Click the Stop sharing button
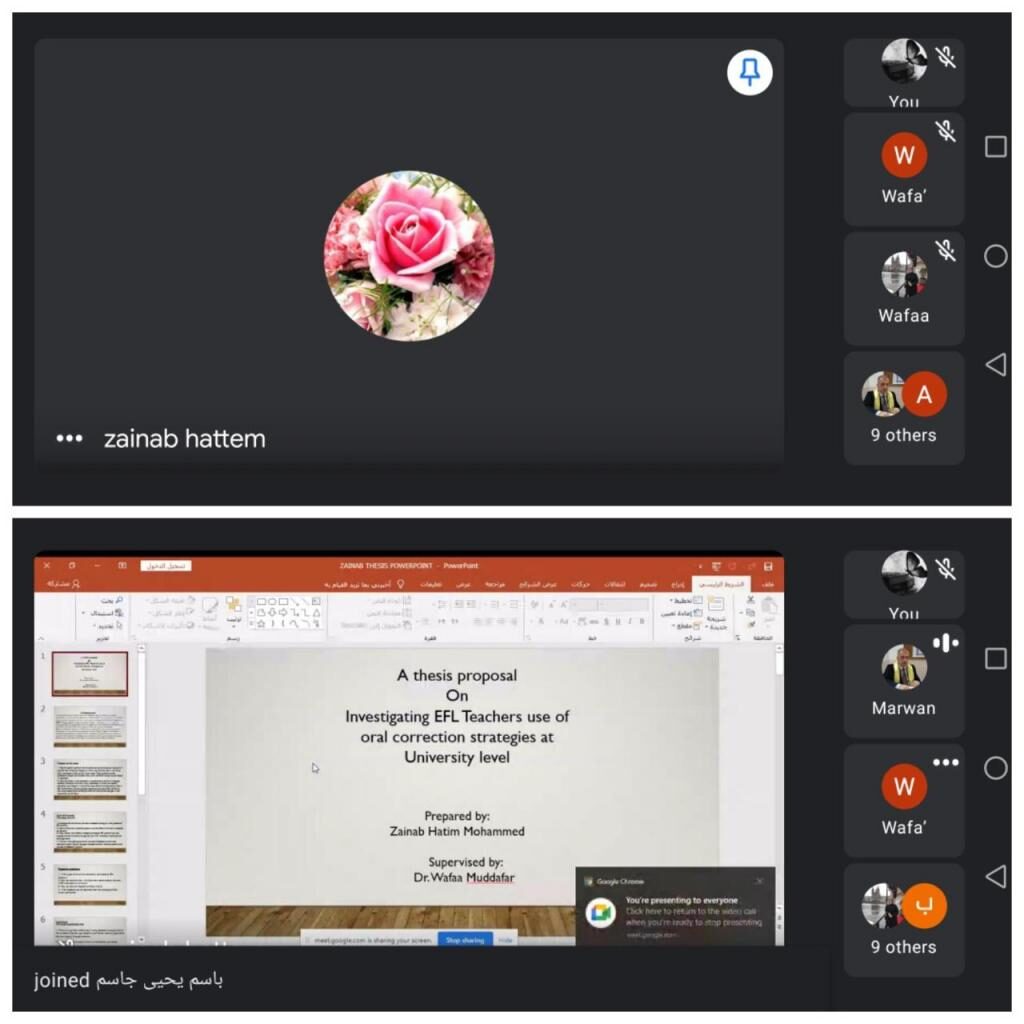Viewport: 1024px width, 1024px height. 465,940
